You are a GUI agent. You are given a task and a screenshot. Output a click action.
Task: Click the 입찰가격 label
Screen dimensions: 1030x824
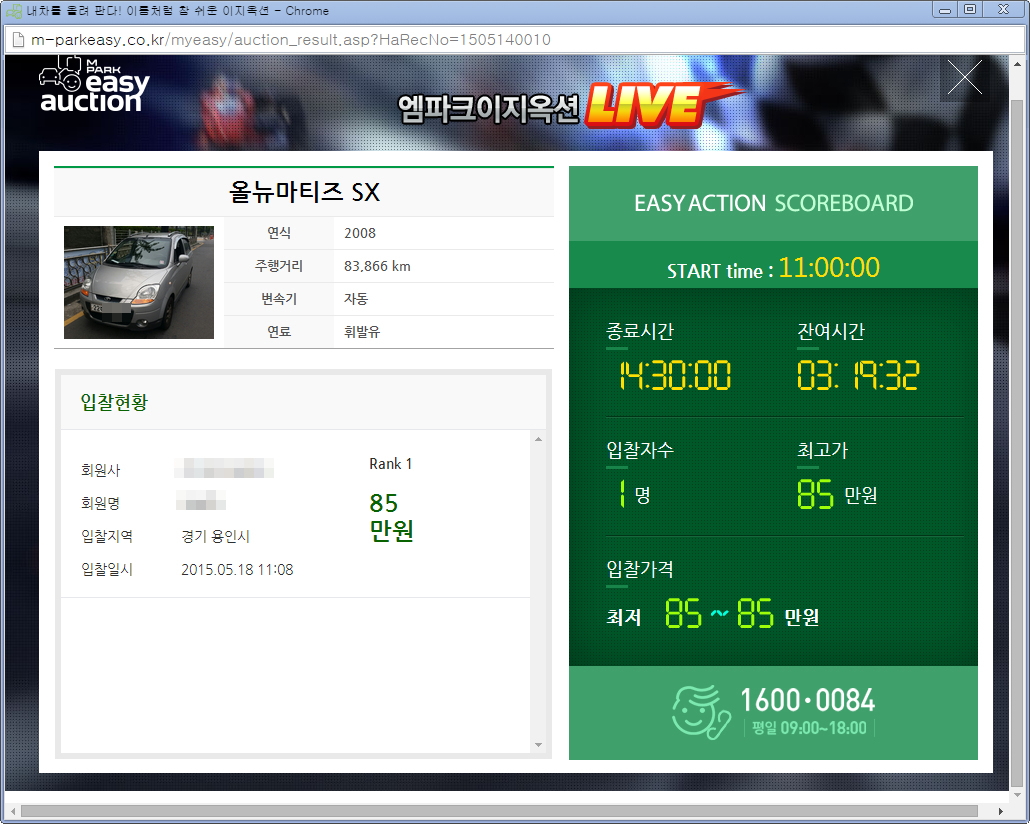(x=640, y=569)
